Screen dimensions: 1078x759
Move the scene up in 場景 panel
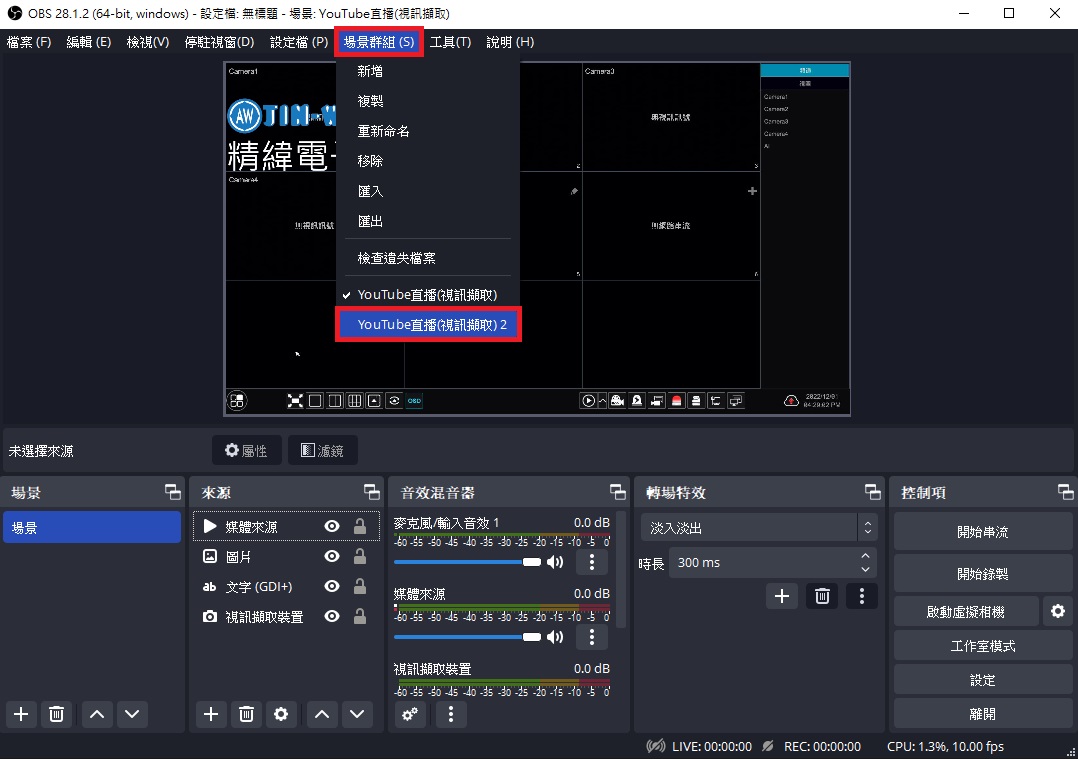[x=97, y=714]
